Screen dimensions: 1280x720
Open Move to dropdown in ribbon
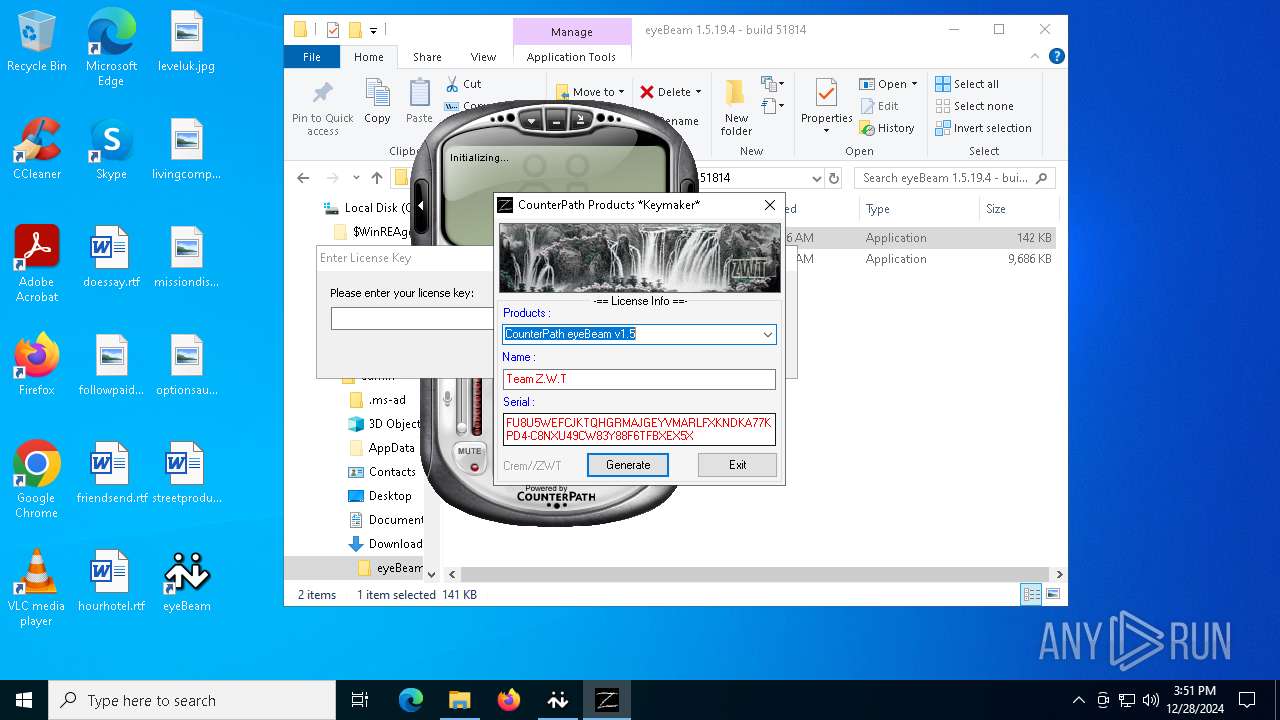coord(590,92)
